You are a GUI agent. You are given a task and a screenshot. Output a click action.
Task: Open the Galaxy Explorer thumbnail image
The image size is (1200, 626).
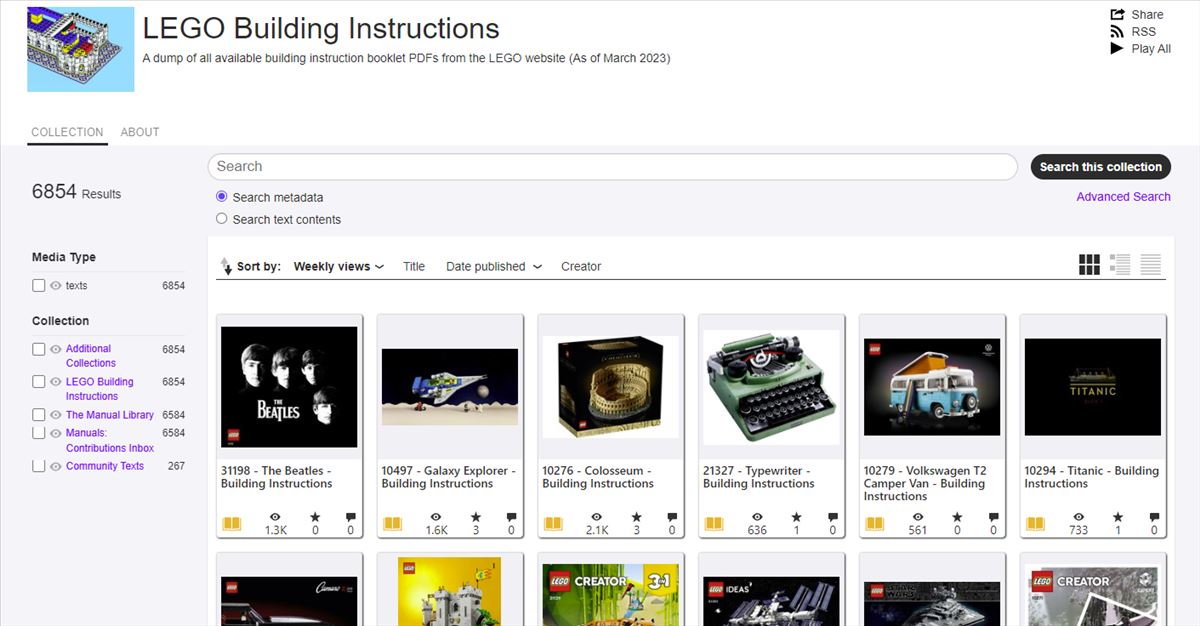tap(450, 386)
